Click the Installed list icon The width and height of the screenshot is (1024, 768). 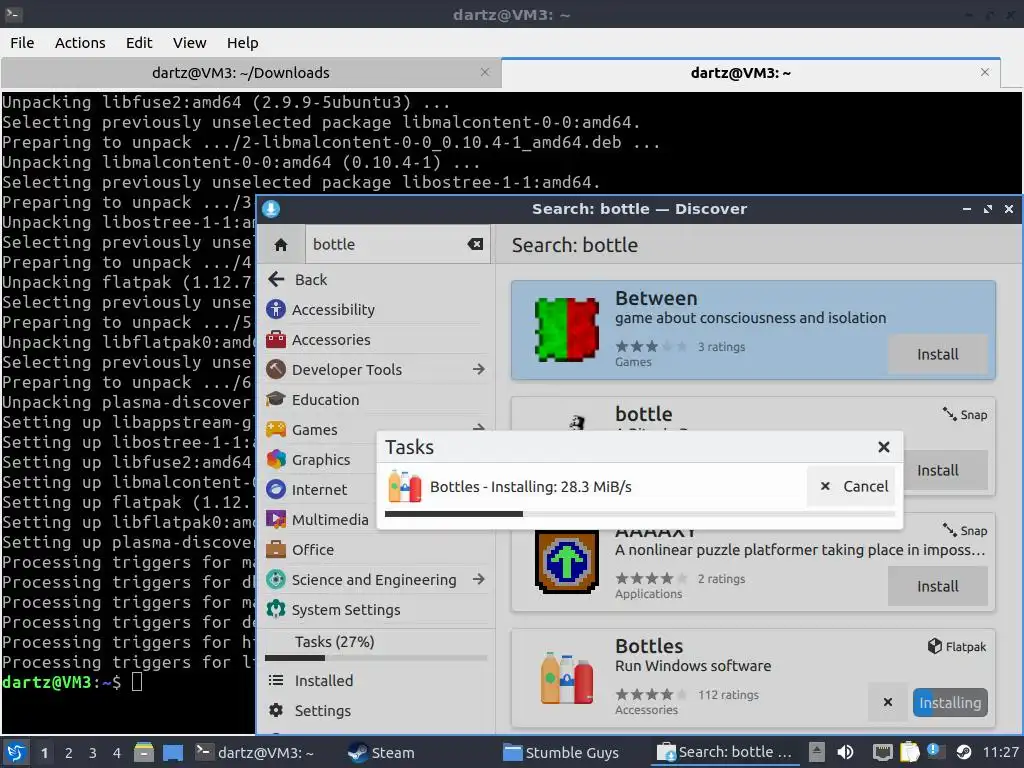click(276, 680)
